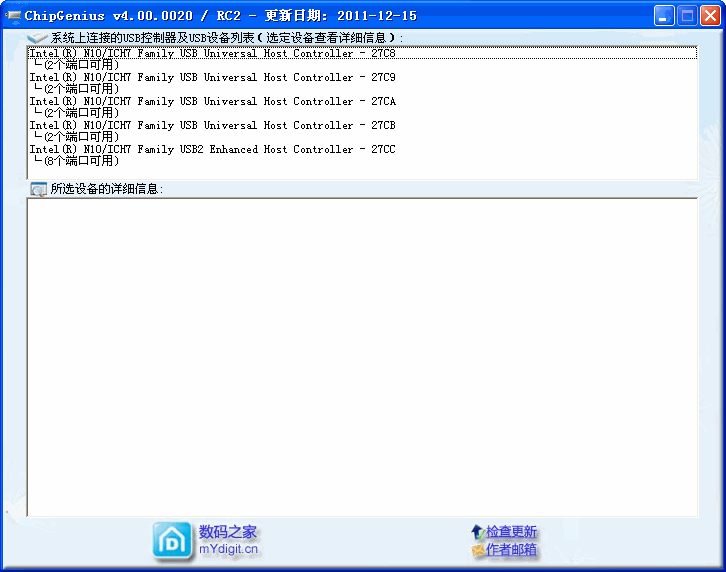Select the USB Universal Host Controller 27C8
The height and width of the screenshot is (572, 726).
(212, 53)
